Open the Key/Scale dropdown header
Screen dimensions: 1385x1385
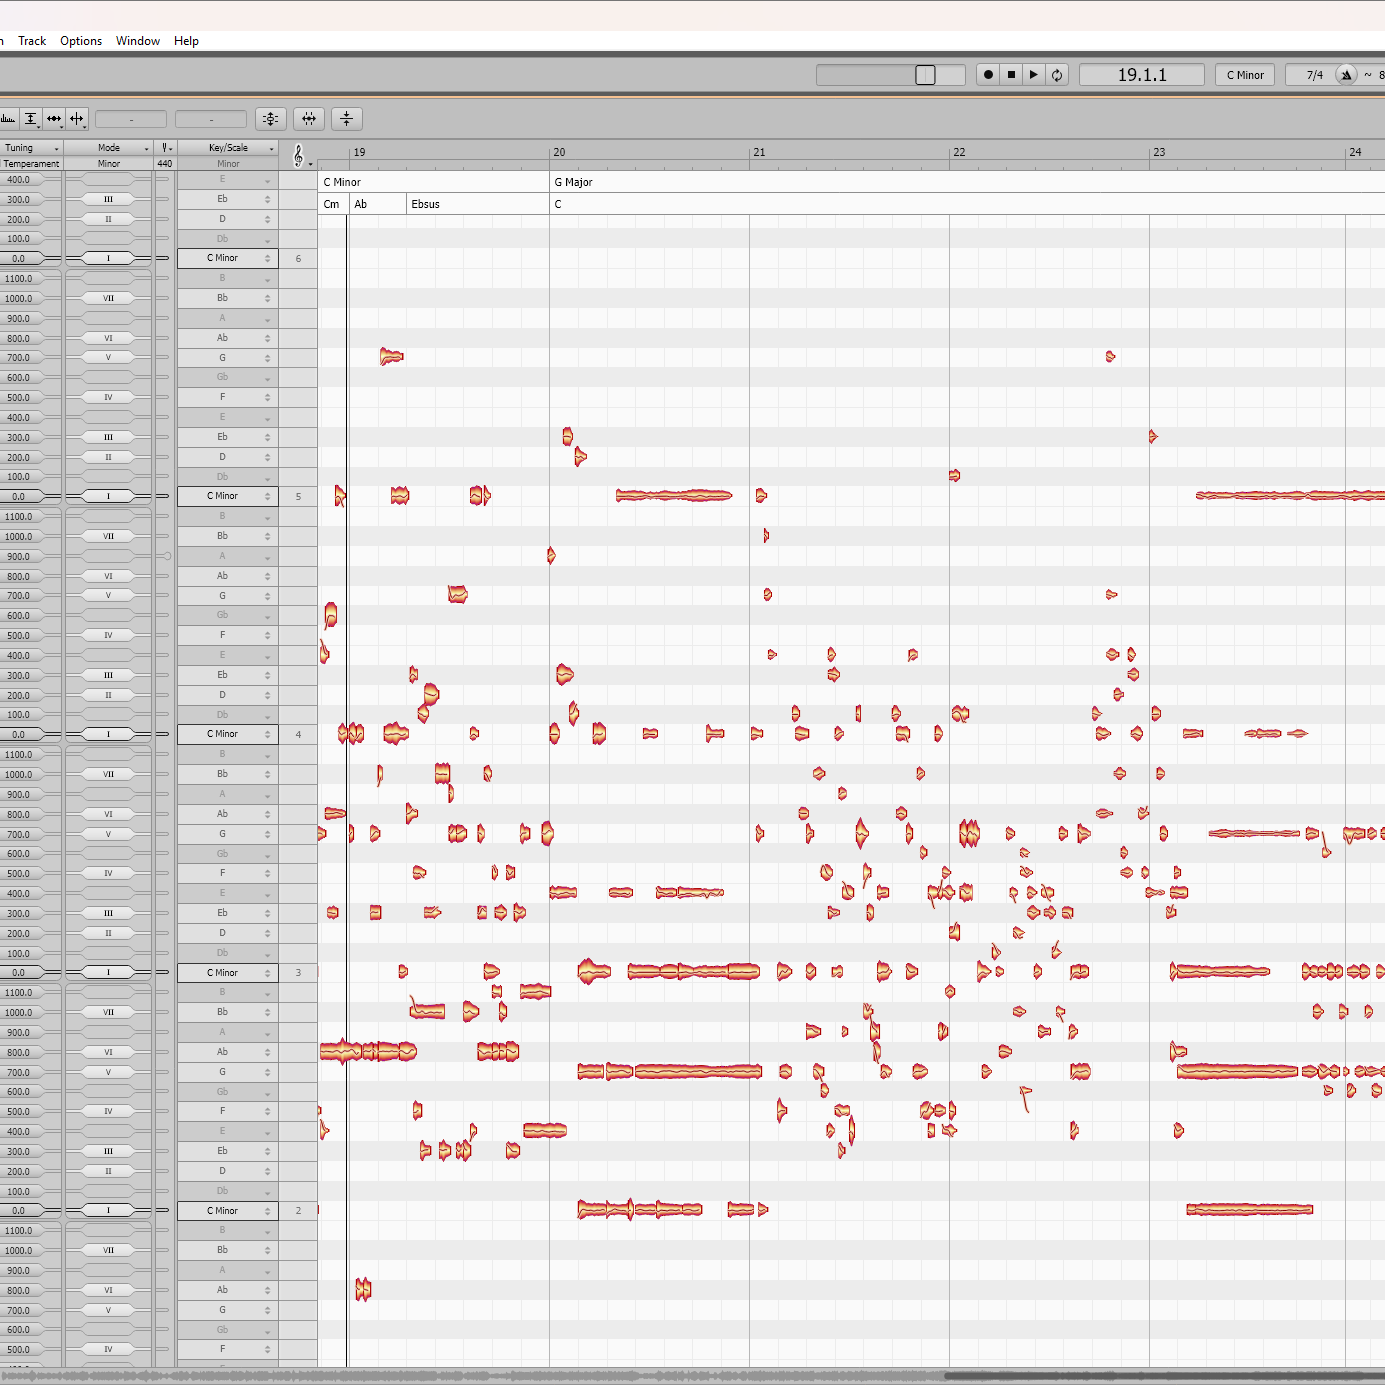pos(228,148)
